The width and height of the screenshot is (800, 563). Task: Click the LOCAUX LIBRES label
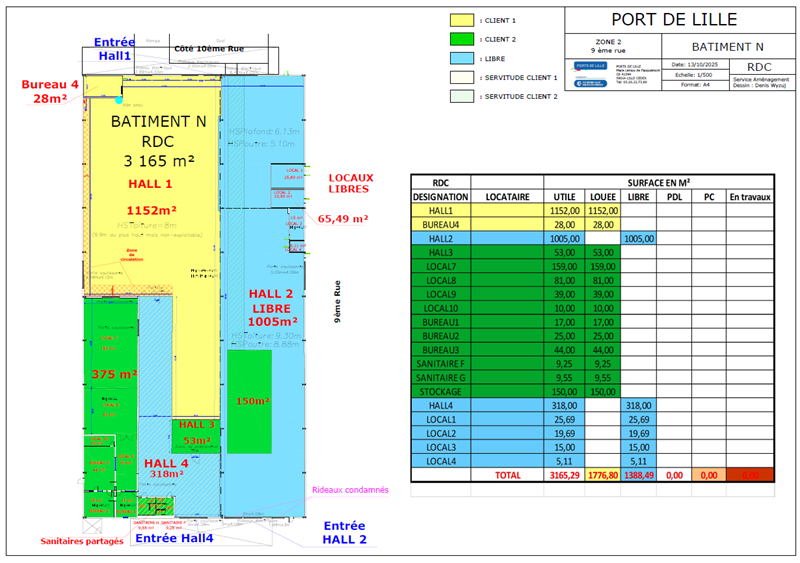point(349,183)
